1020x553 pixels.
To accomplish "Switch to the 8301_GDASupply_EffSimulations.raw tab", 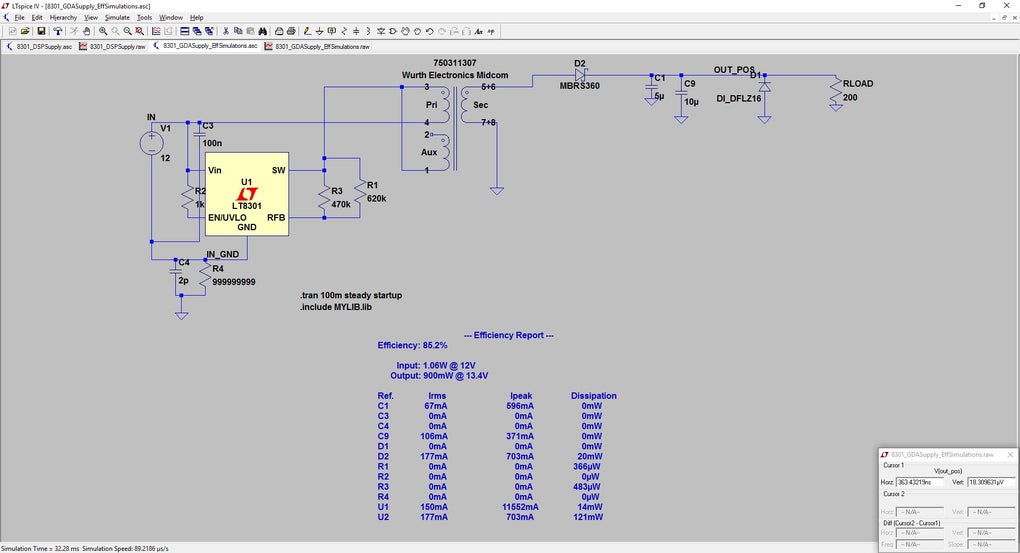I will (x=322, y=46).
